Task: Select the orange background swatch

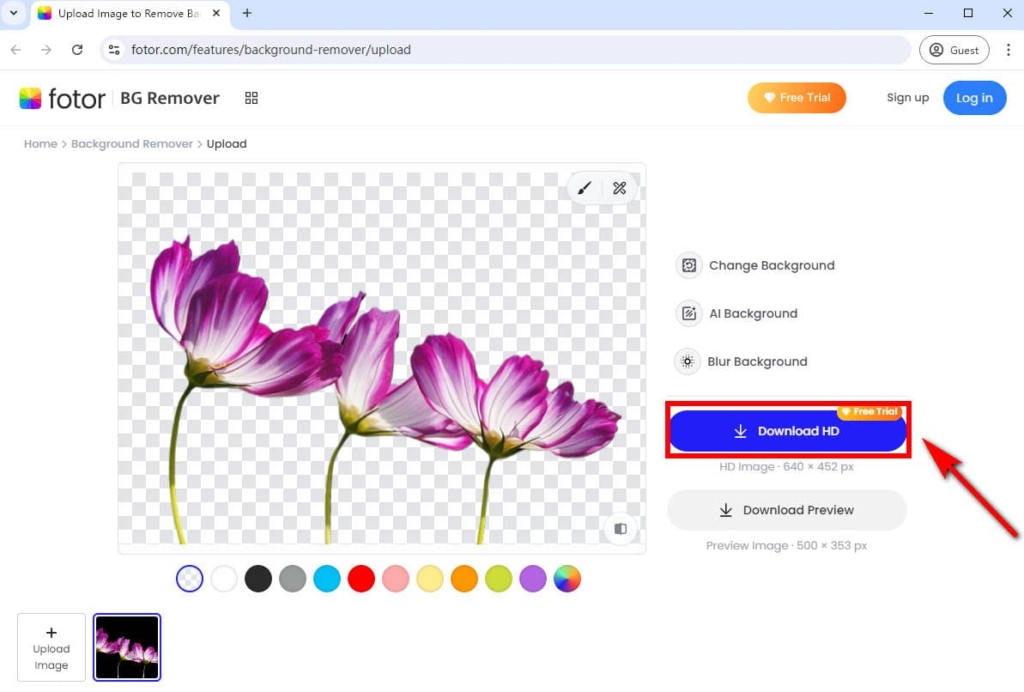Action: [x=464, y=578]
